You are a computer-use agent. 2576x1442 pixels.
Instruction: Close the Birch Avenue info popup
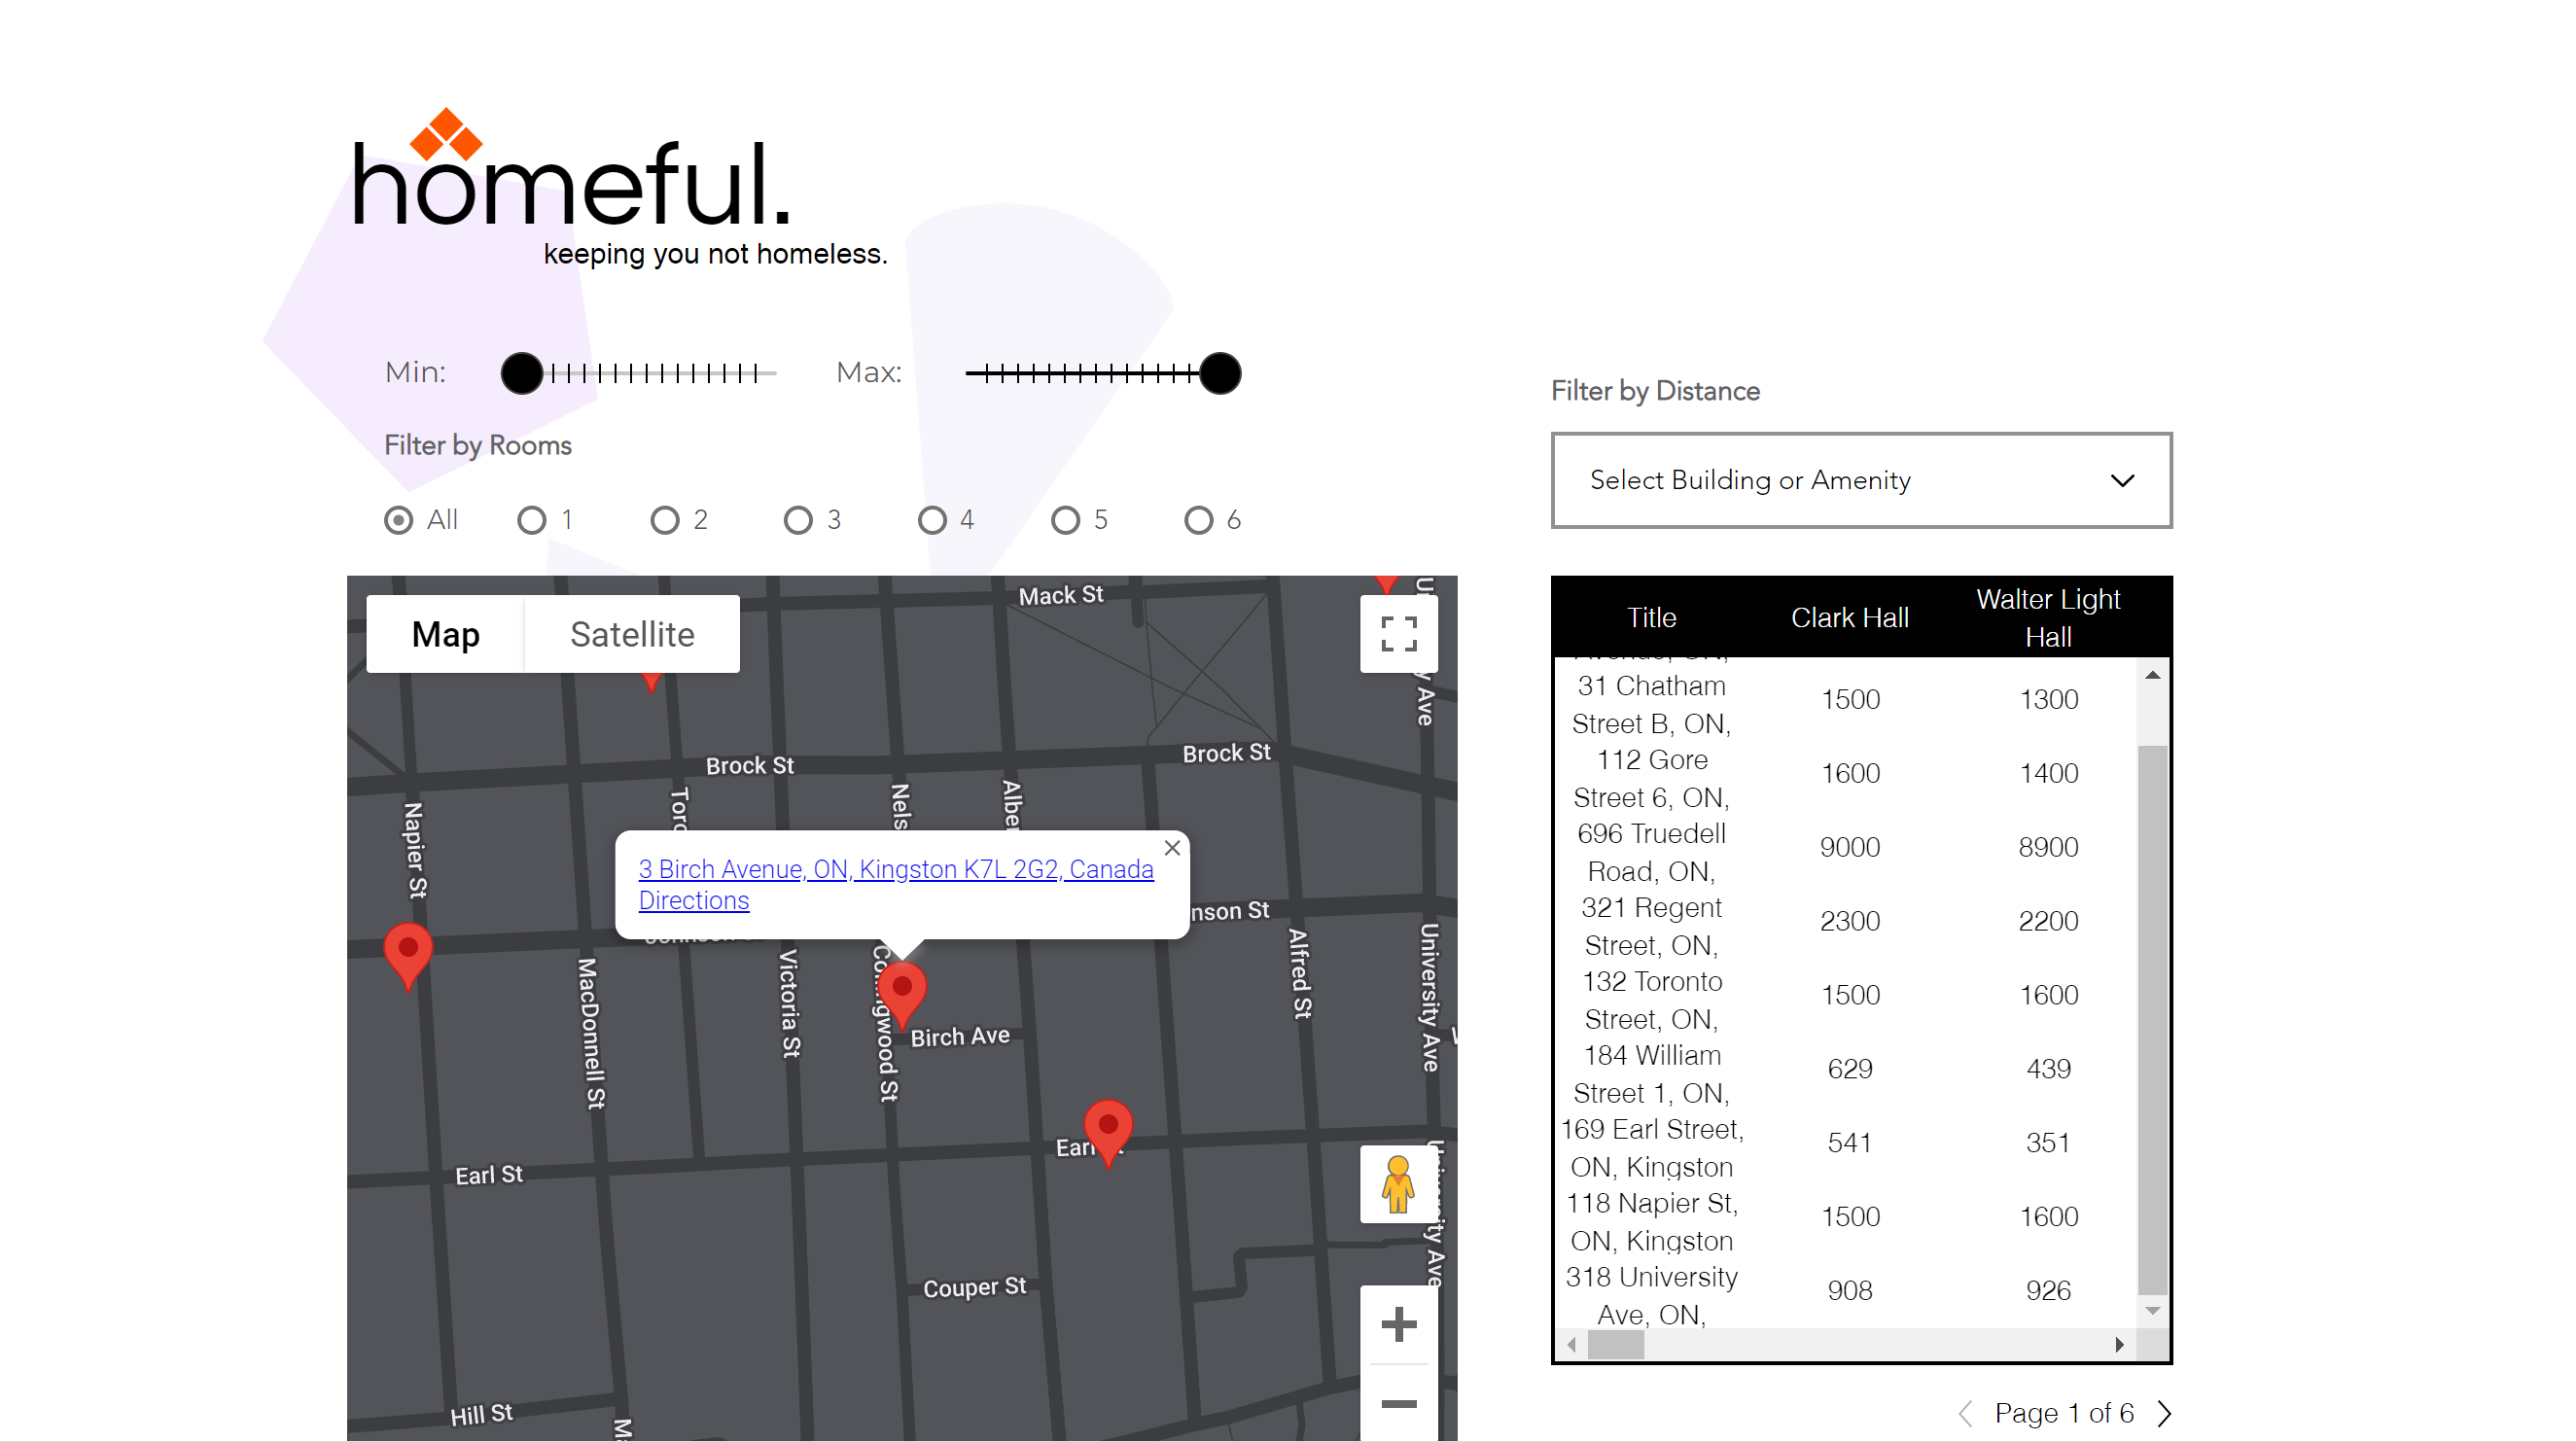(1172, 848)
